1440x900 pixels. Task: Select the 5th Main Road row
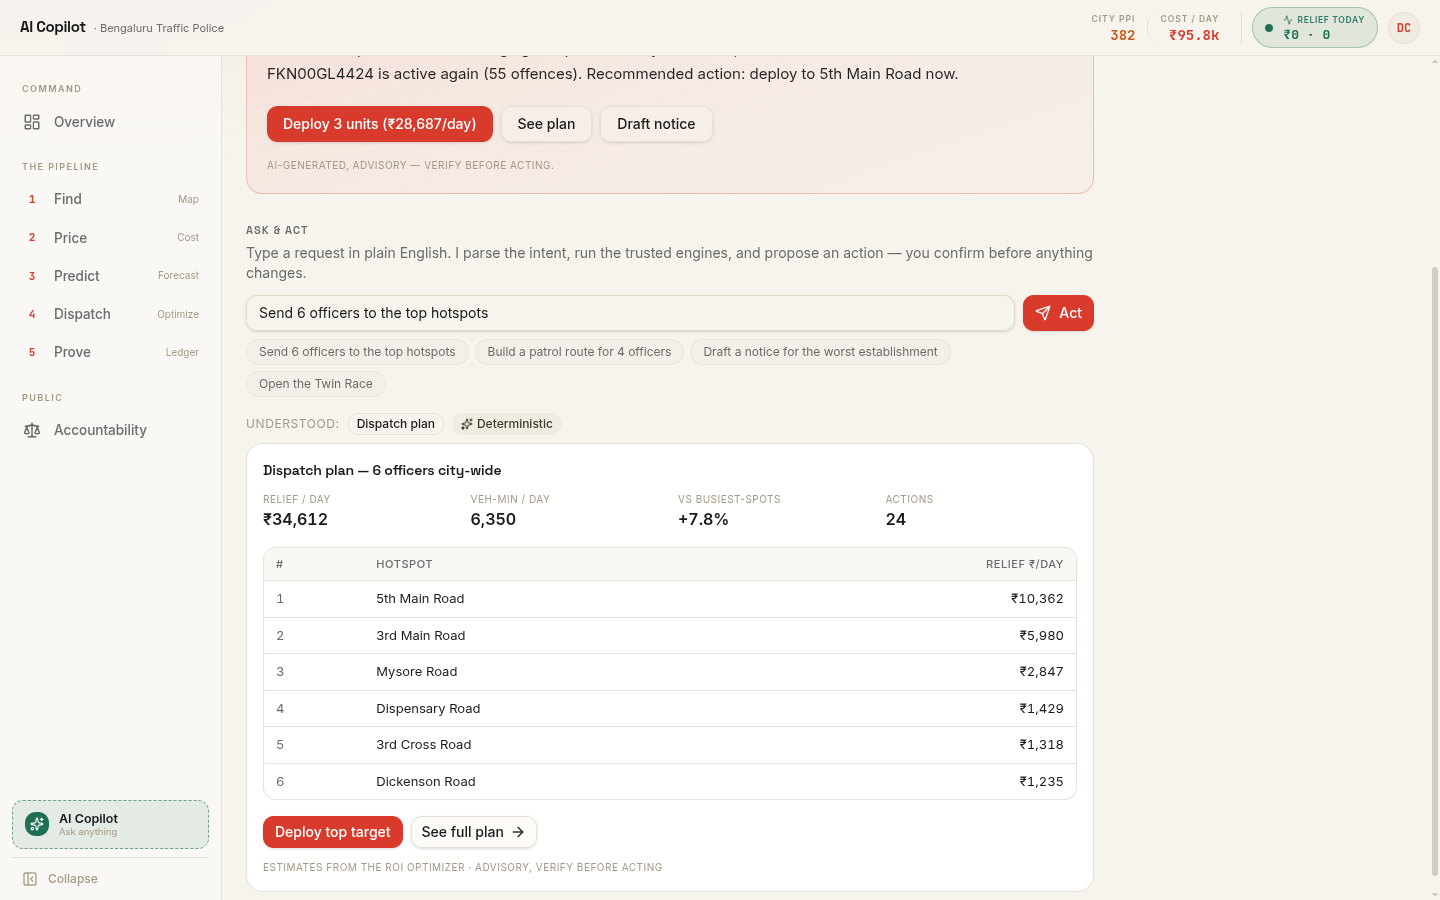[x=670, y=599]
